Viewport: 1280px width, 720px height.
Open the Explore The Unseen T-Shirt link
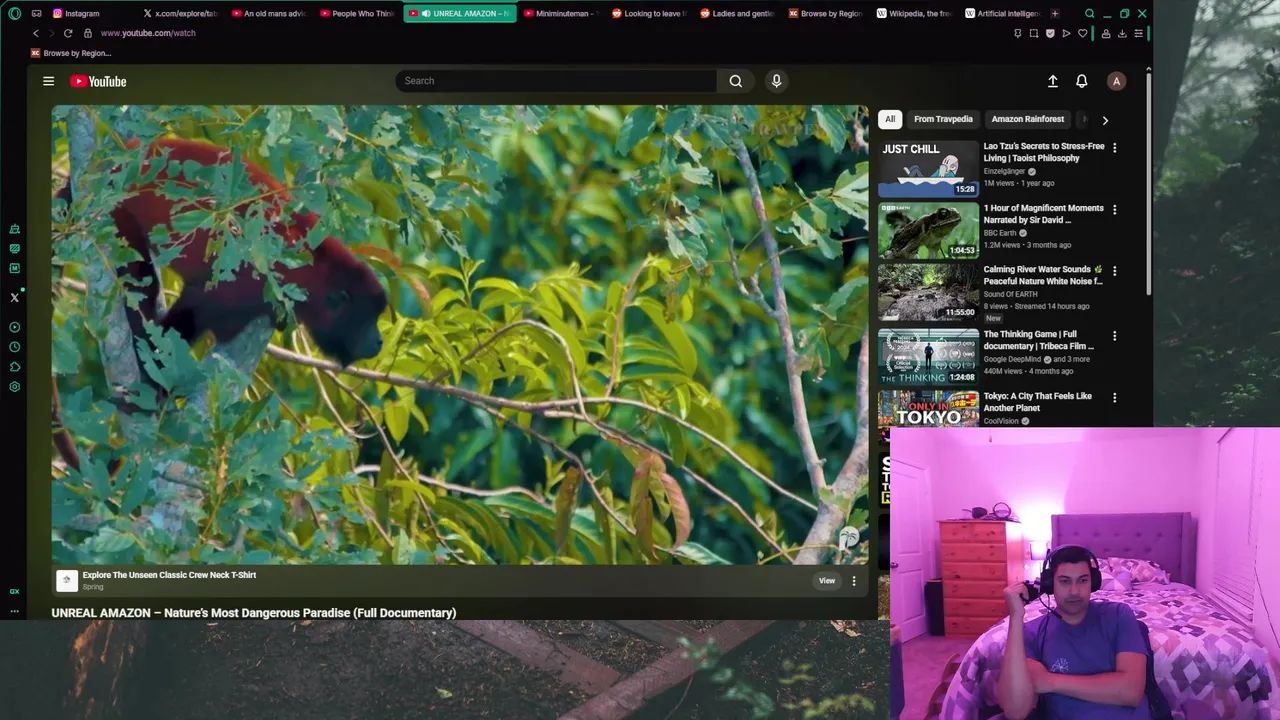169,575
